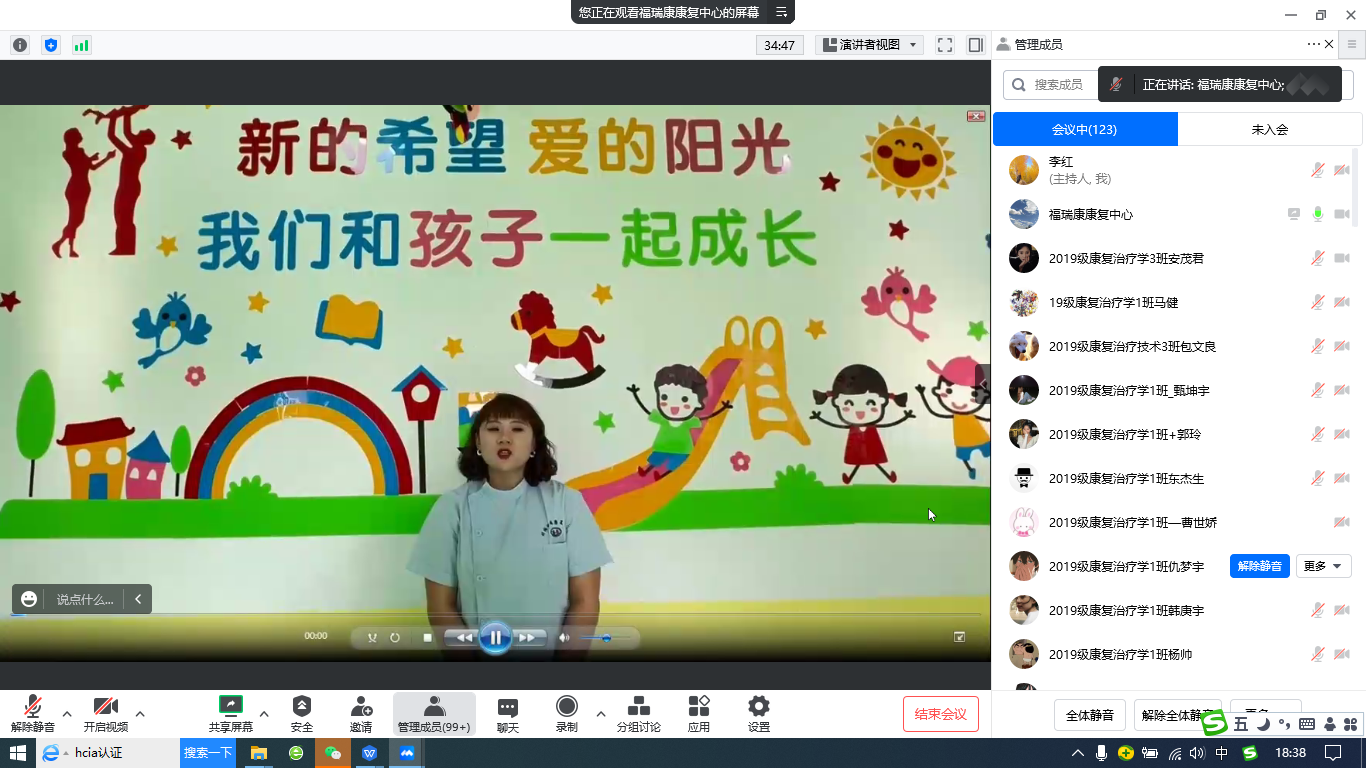Image resolution: width=1366 pixels, height=768 pixels.
Task: Start 录制 recording button
Action: click(x=567, y=714)
